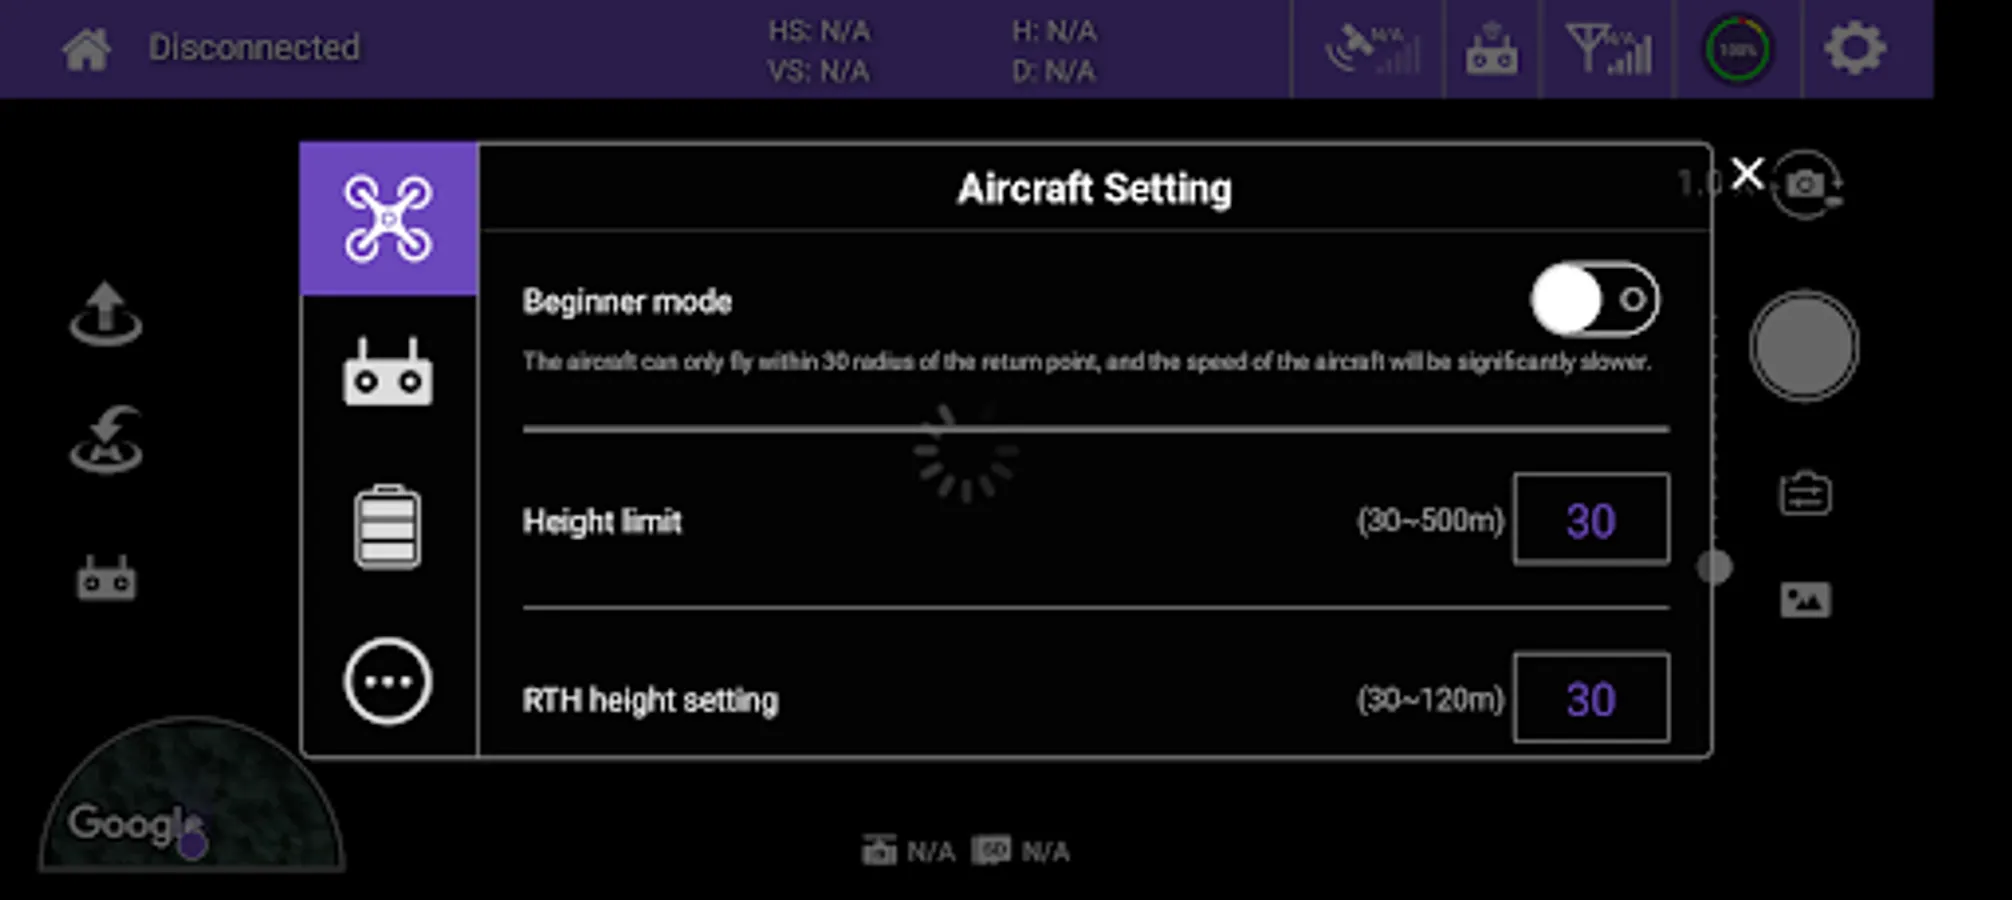The width and height of the screenshot is (2012, 900).
Task: Tap the remote controller status icon
Action: pos(1491,50)
